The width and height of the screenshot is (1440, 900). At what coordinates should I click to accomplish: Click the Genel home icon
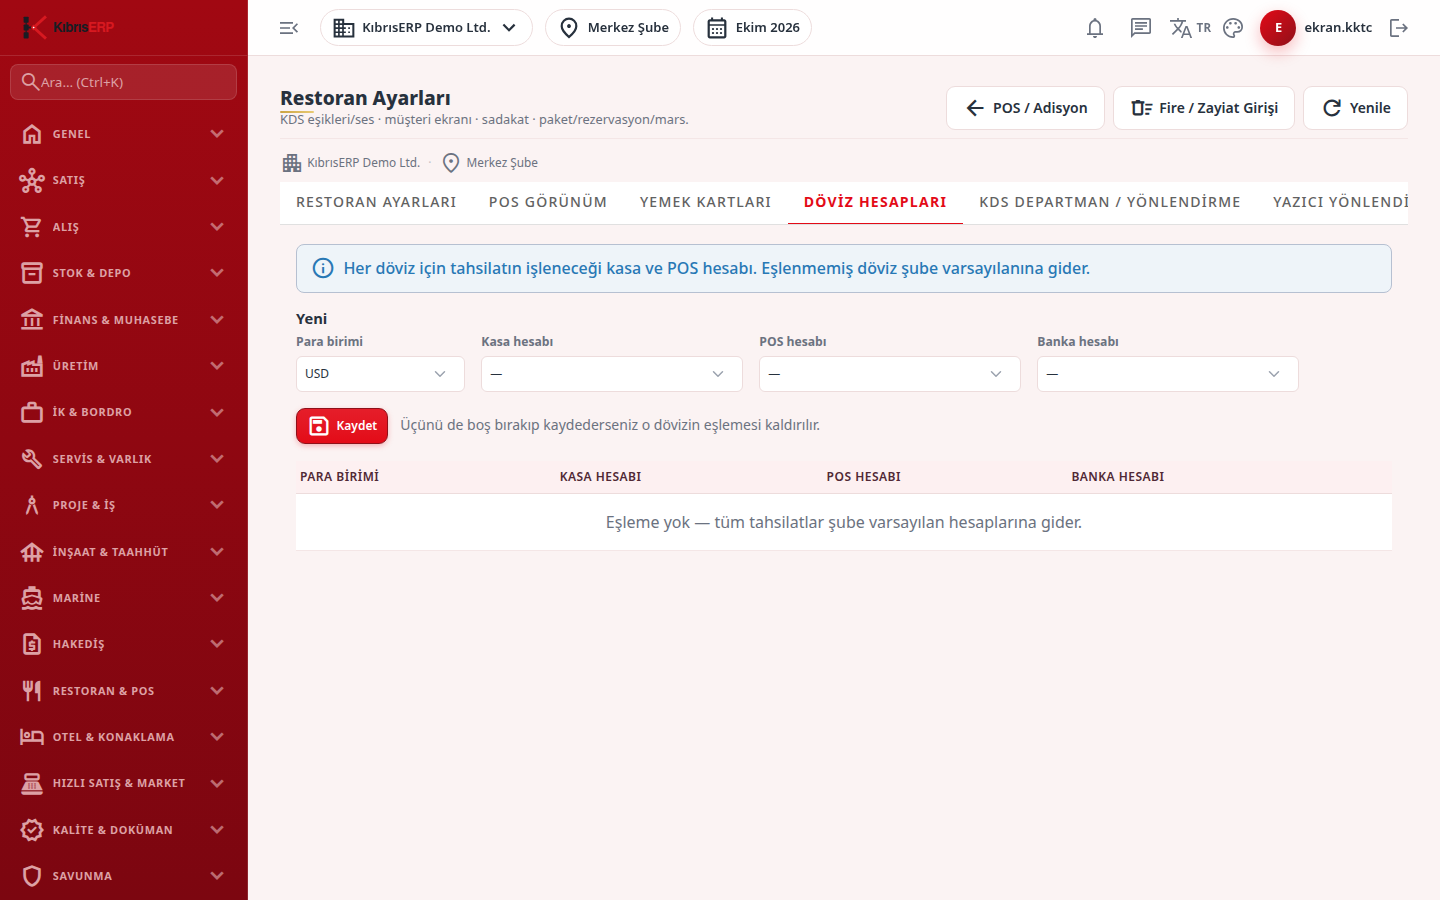(32, 134)
